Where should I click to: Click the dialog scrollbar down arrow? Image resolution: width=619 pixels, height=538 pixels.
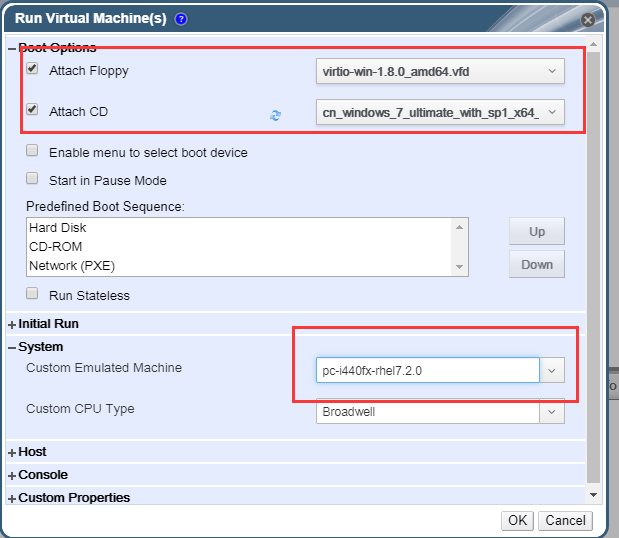[x=593, y=495]
